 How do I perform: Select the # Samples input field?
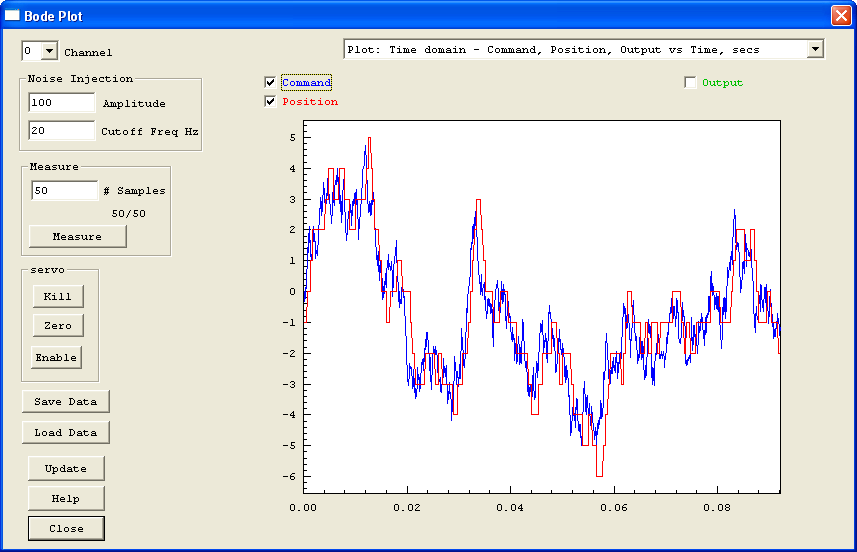pos(64,190)
